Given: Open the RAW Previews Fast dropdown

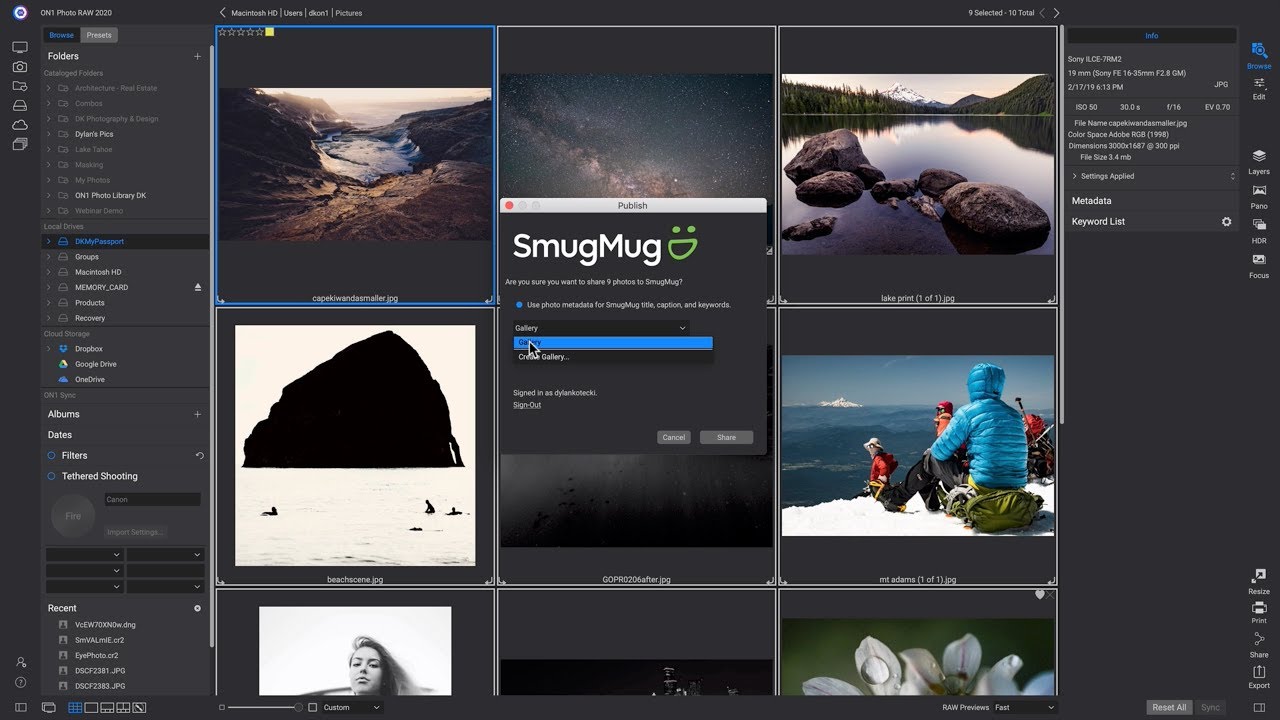Looking at the screenshot, I should coord(1024,708).
